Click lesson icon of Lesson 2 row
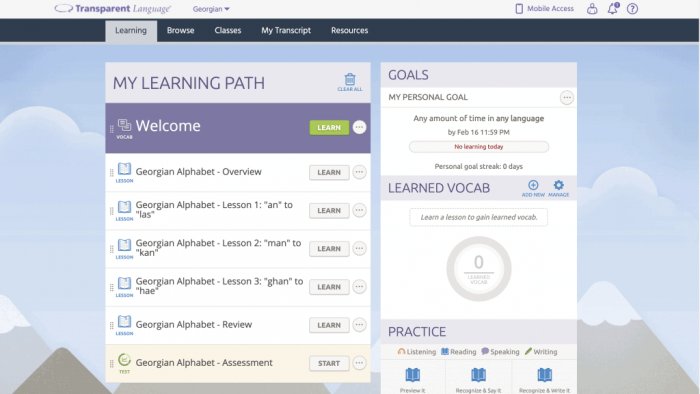 click(124, 249)
